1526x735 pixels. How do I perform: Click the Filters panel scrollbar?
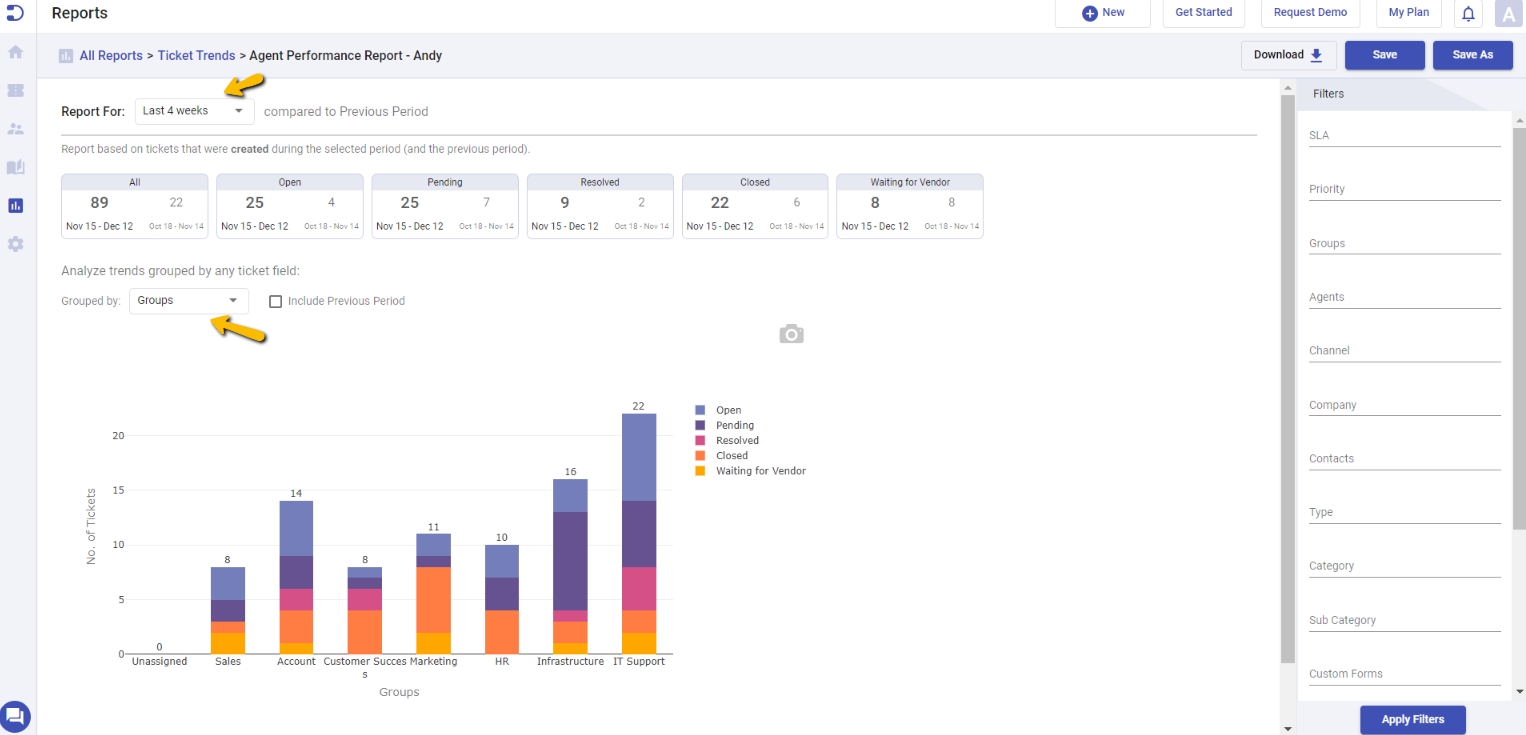[1519, 328]
